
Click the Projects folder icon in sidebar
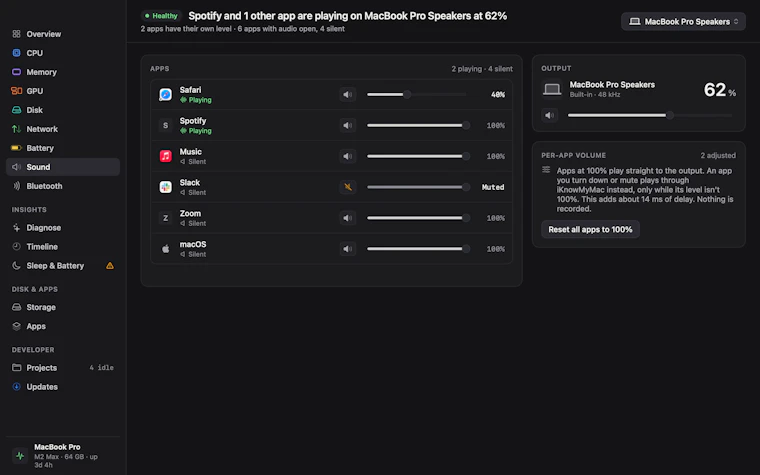click(16, 367)
